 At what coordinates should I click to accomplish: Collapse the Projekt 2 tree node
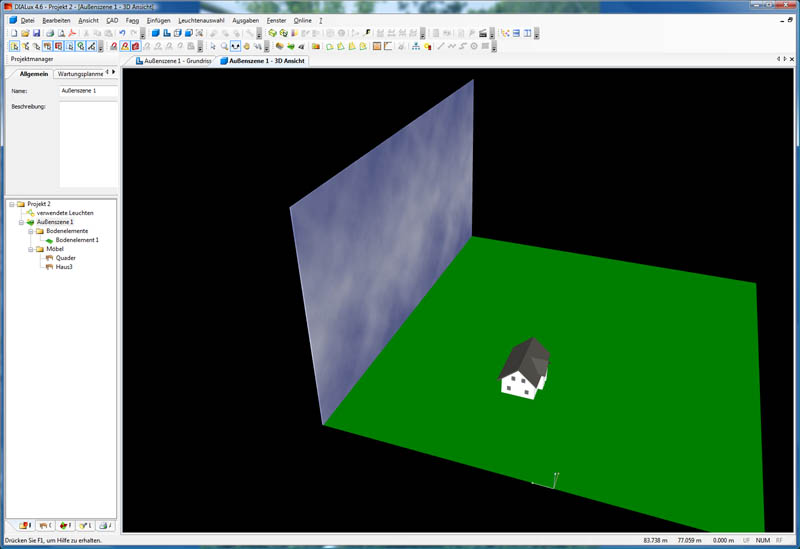[12, 204]
